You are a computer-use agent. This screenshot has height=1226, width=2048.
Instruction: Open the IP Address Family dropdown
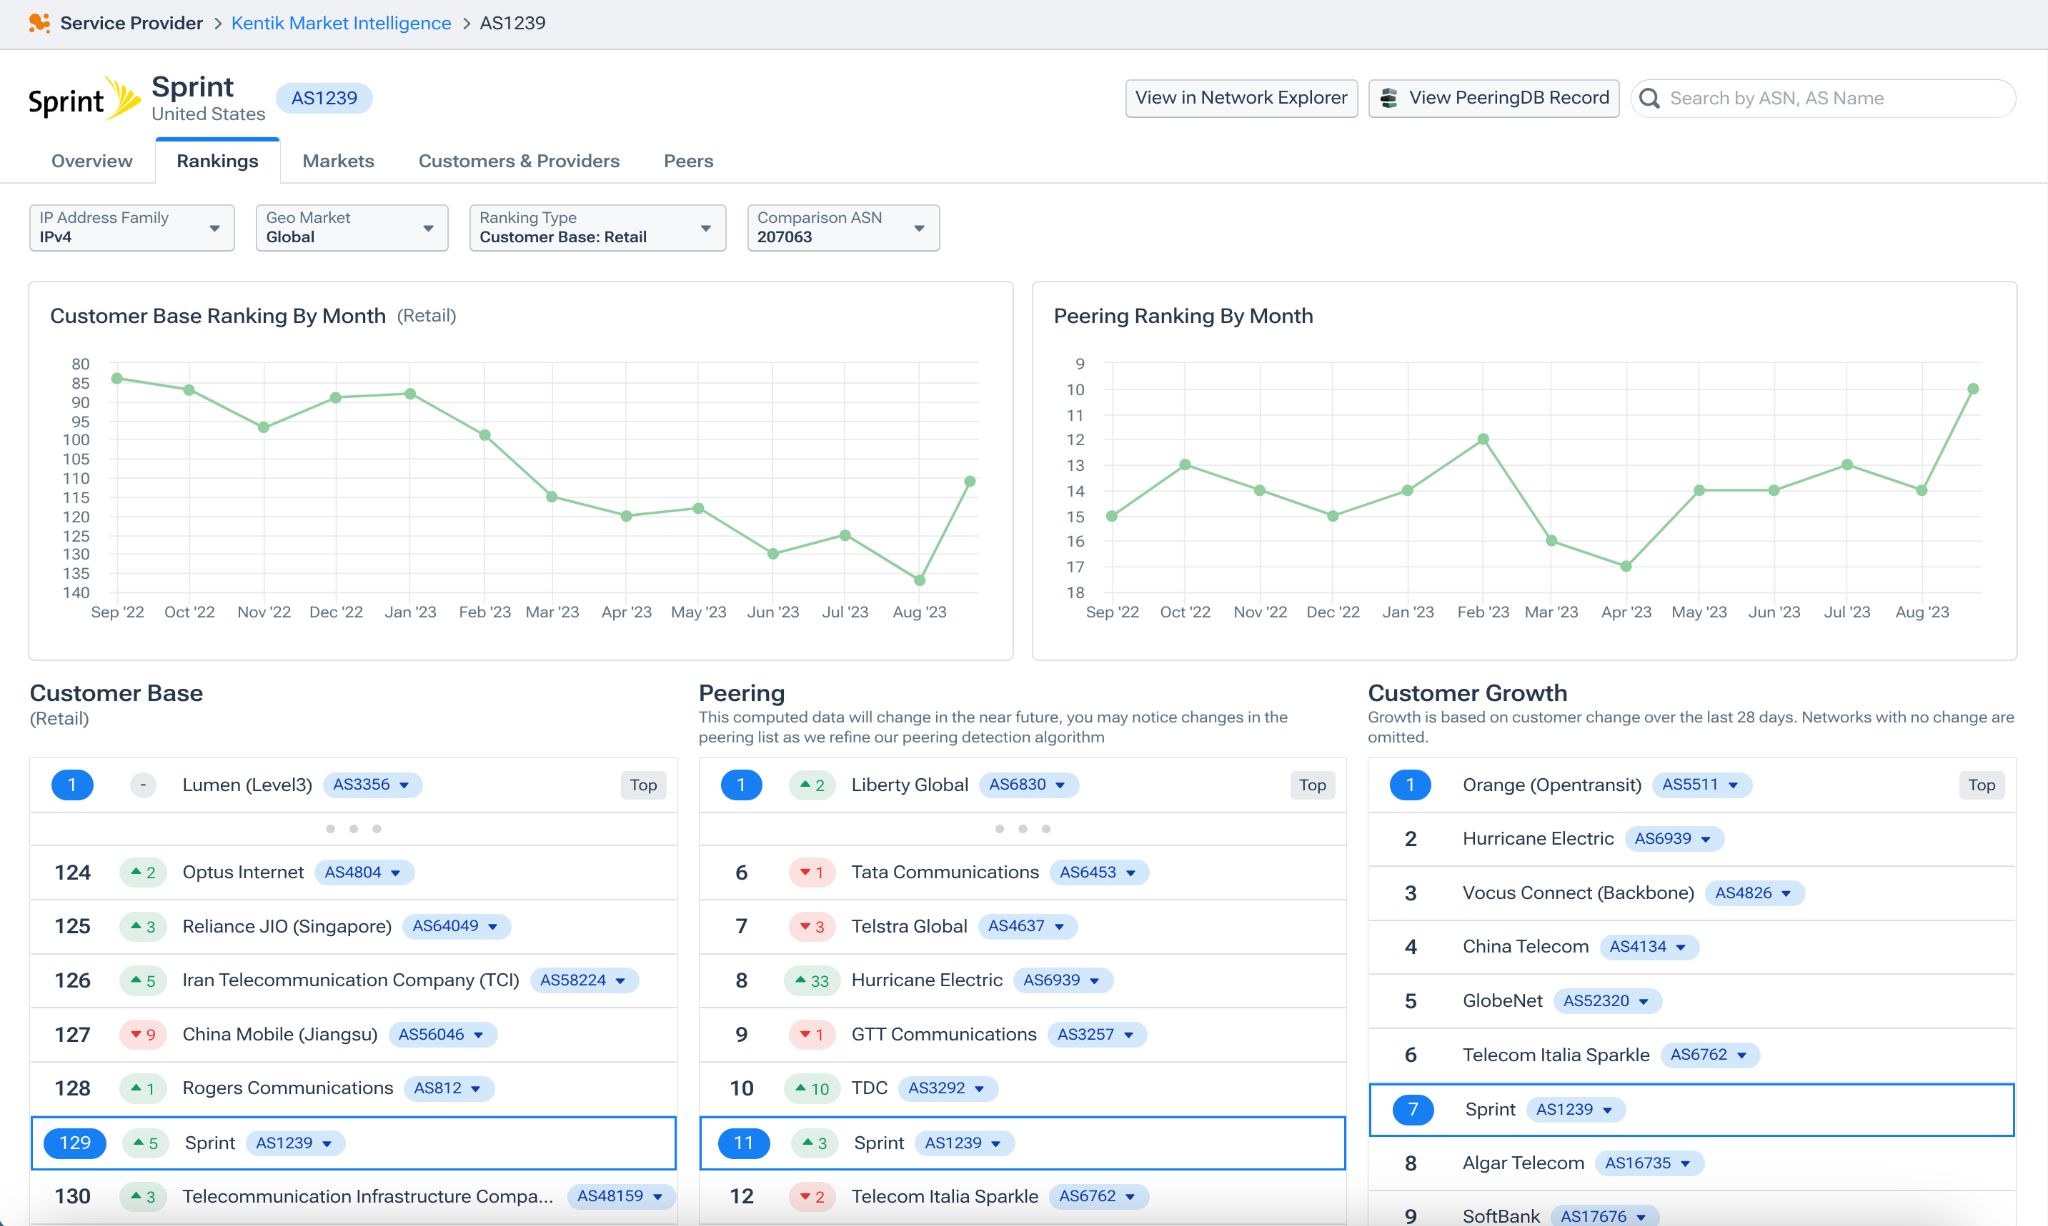click(x=131, y=228)
